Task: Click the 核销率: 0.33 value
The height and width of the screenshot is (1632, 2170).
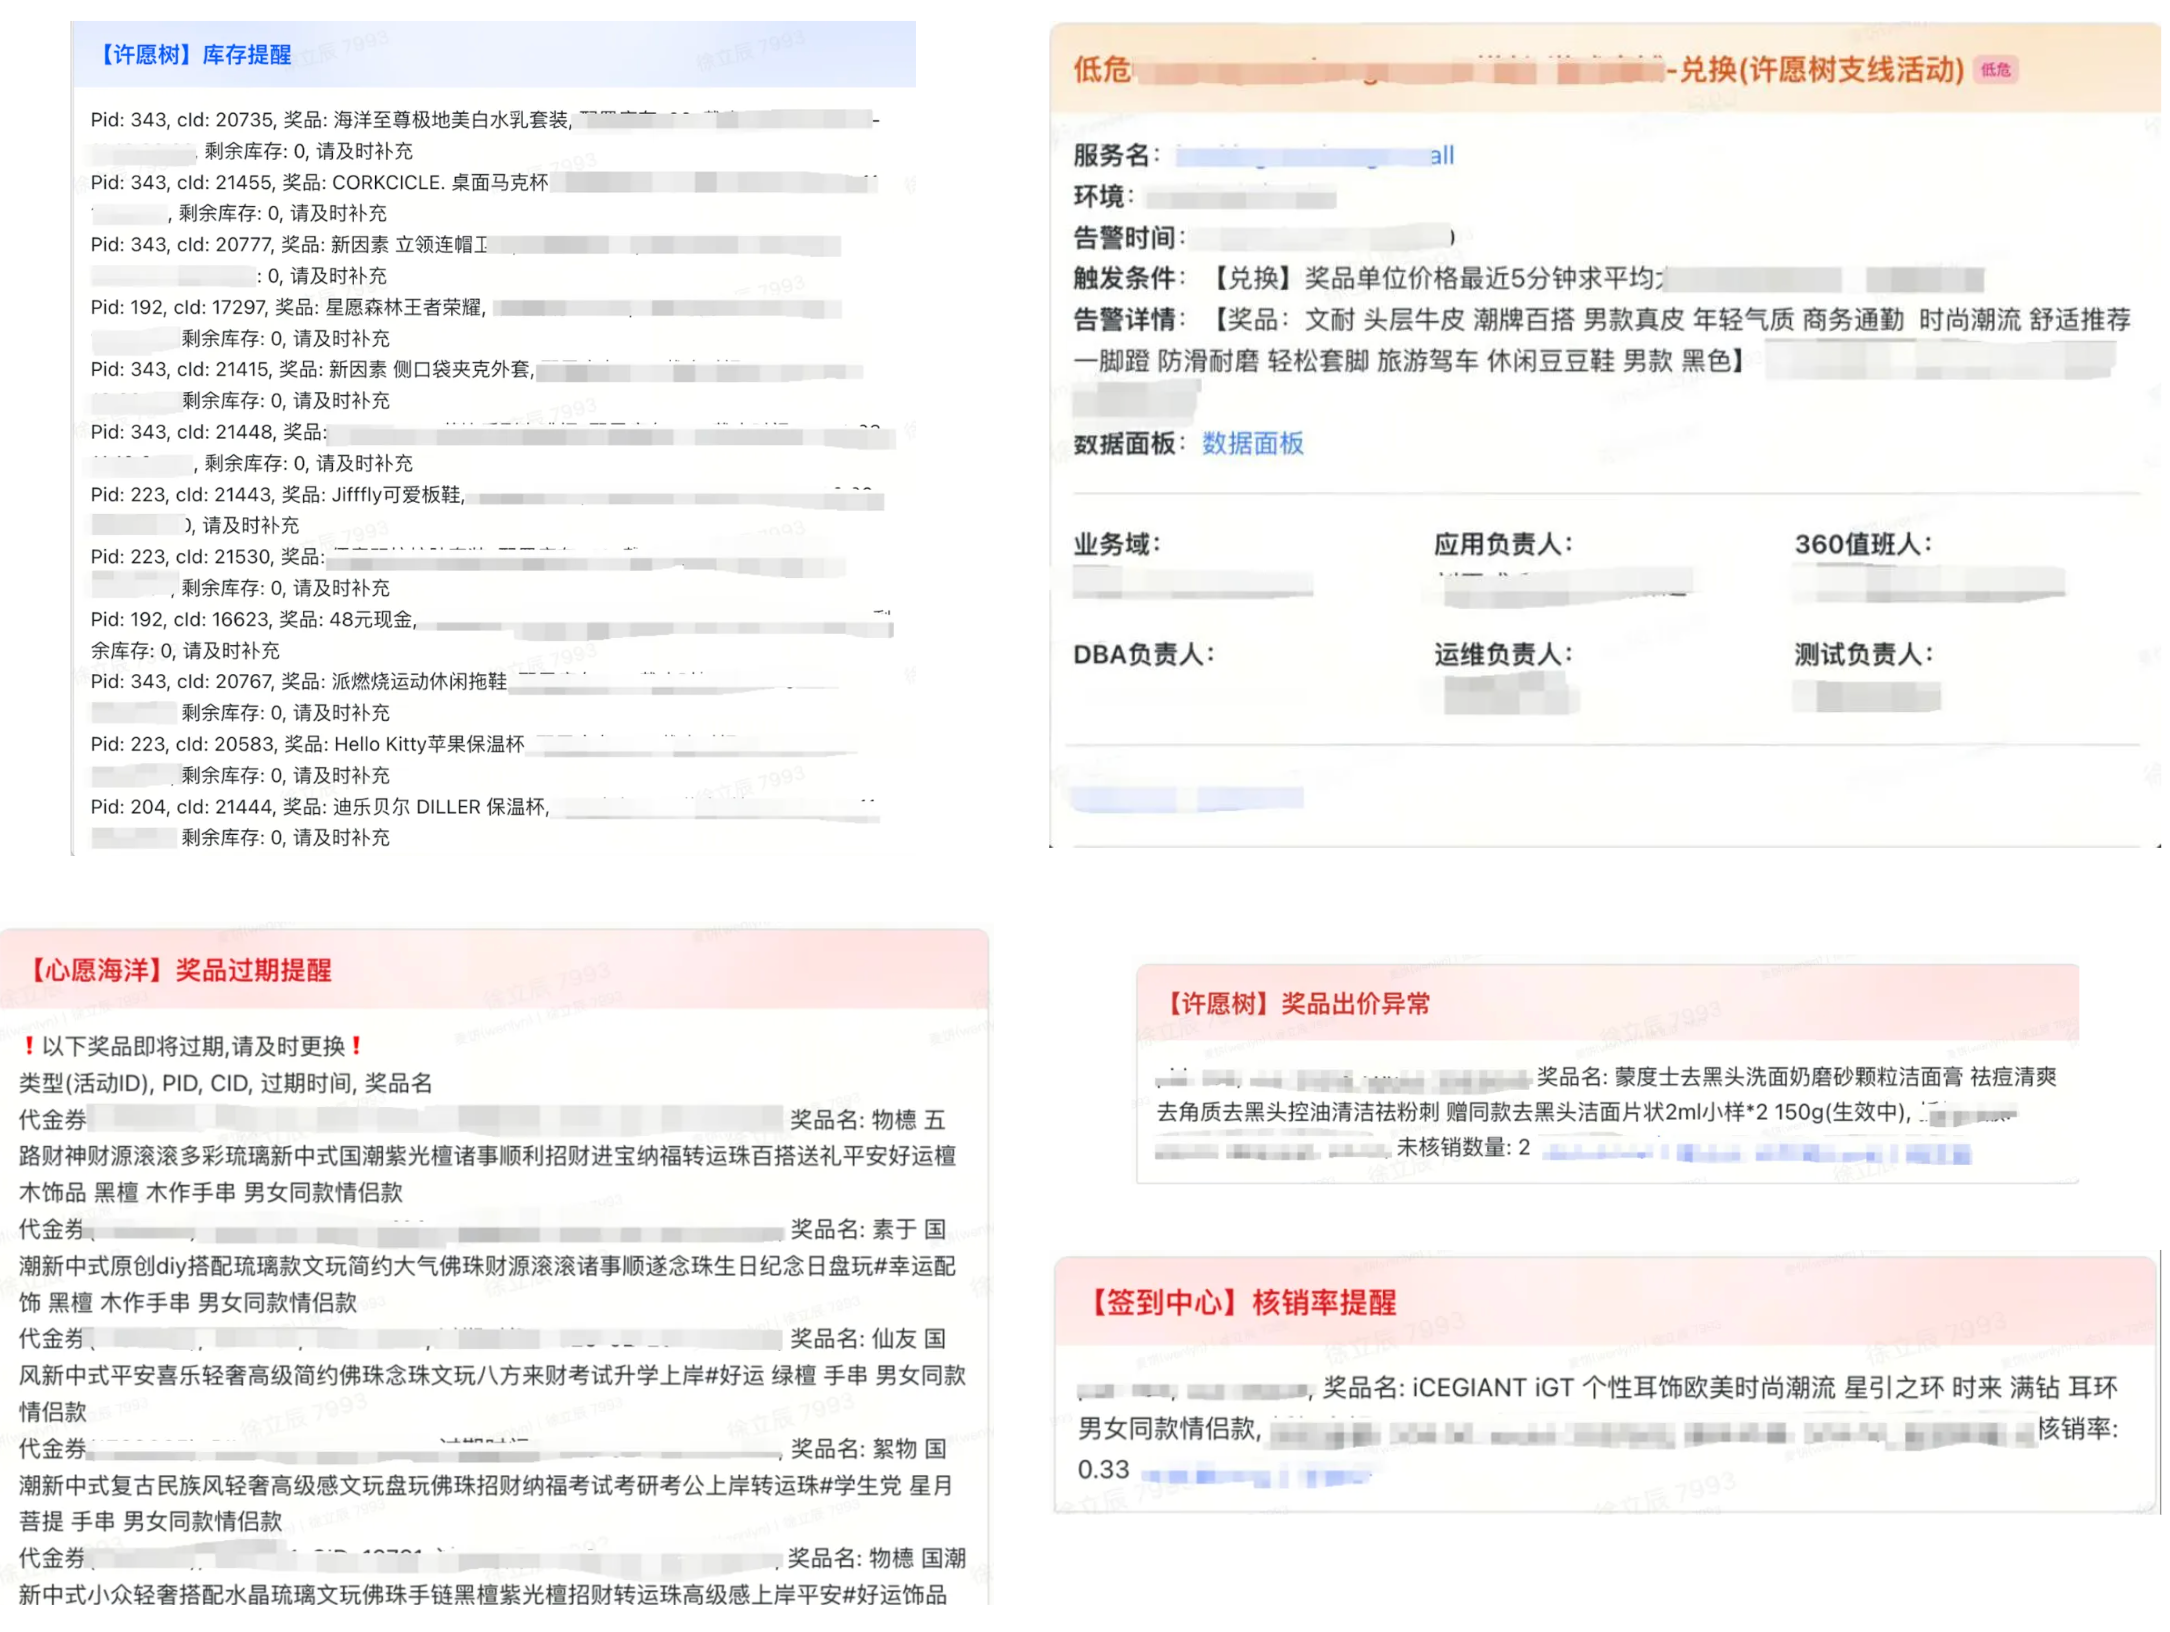Action: 1597,1448
